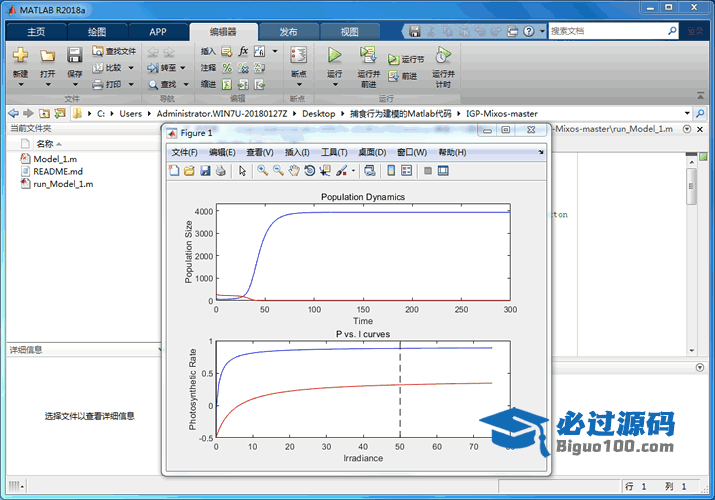715x500 pixels.
Task: Open Brush tool color dropdown in Figure
Action: 353,171
